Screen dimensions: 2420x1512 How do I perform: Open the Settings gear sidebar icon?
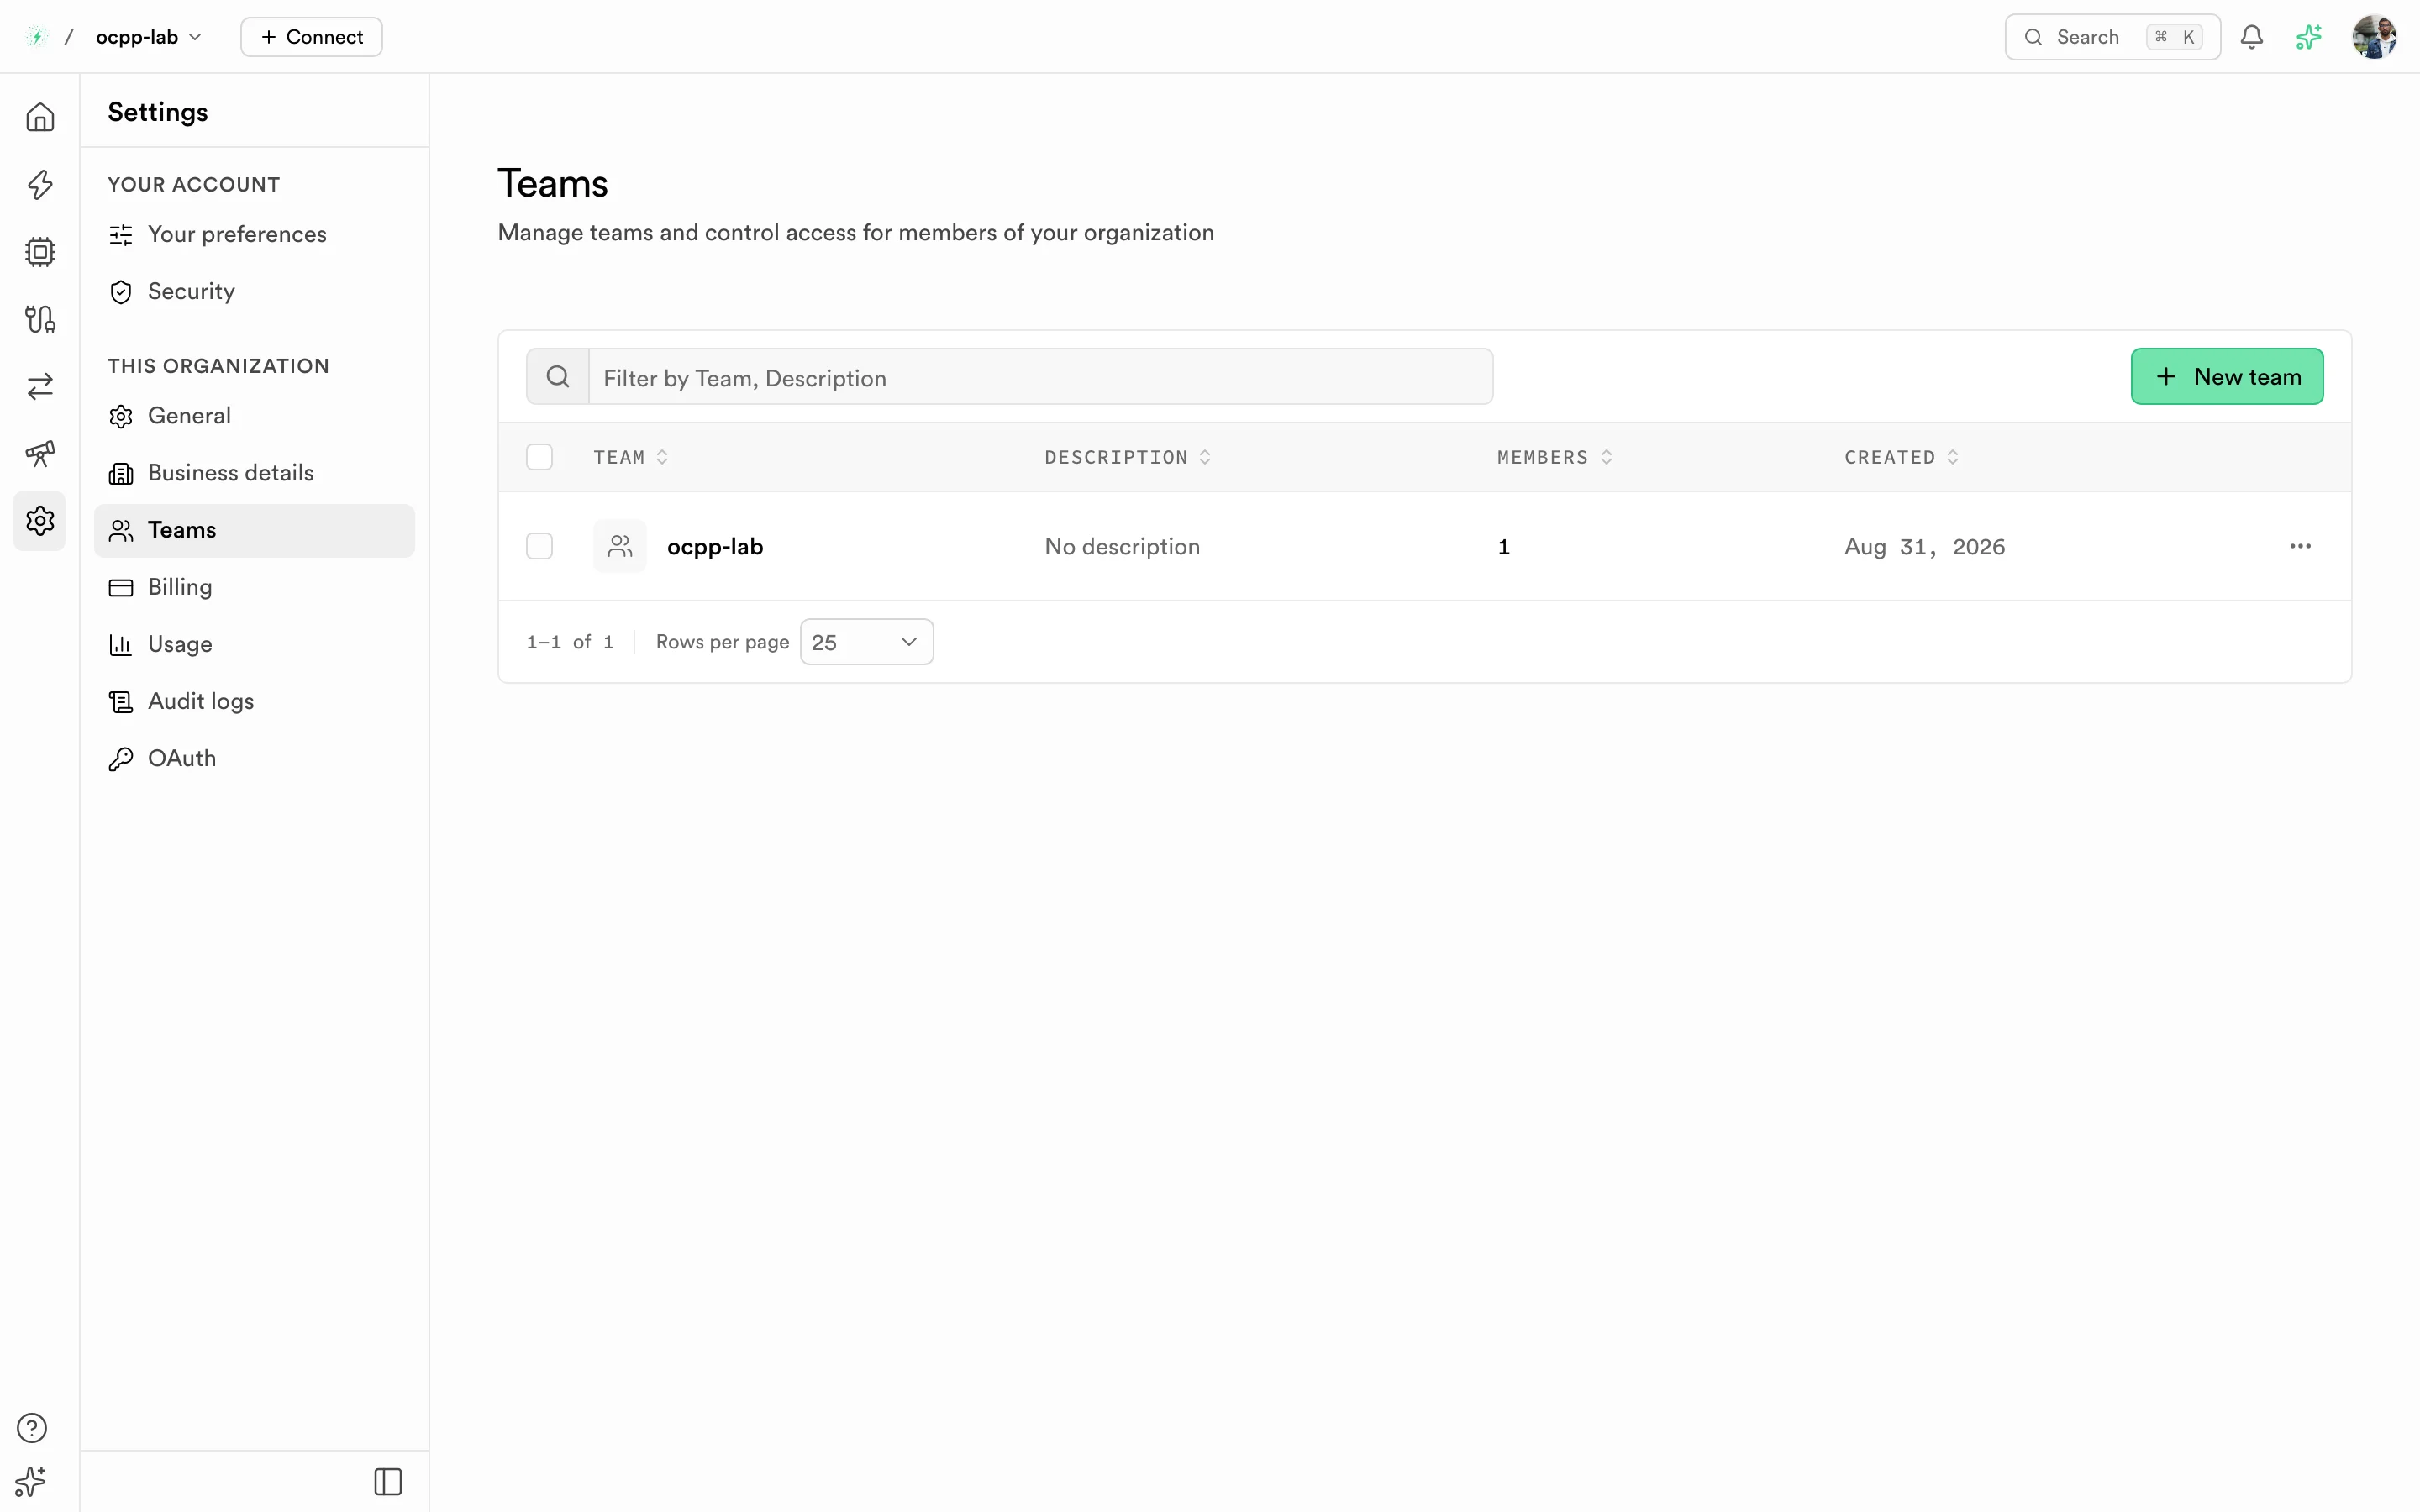(40, 520)
